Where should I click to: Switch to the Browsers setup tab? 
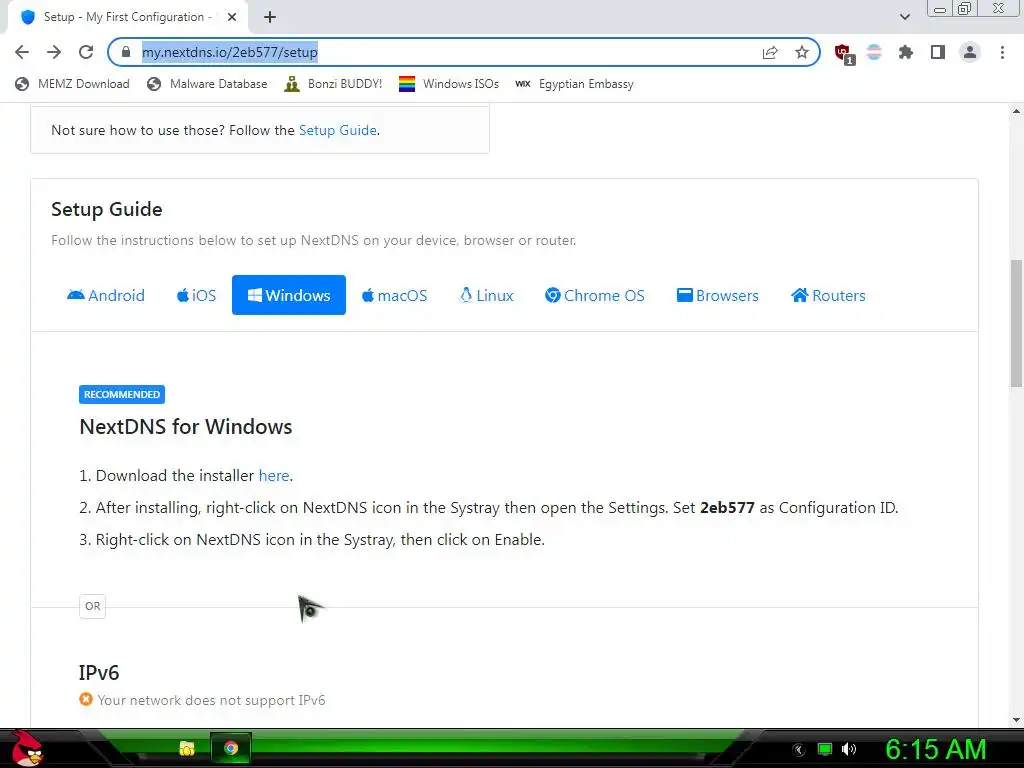718,295
